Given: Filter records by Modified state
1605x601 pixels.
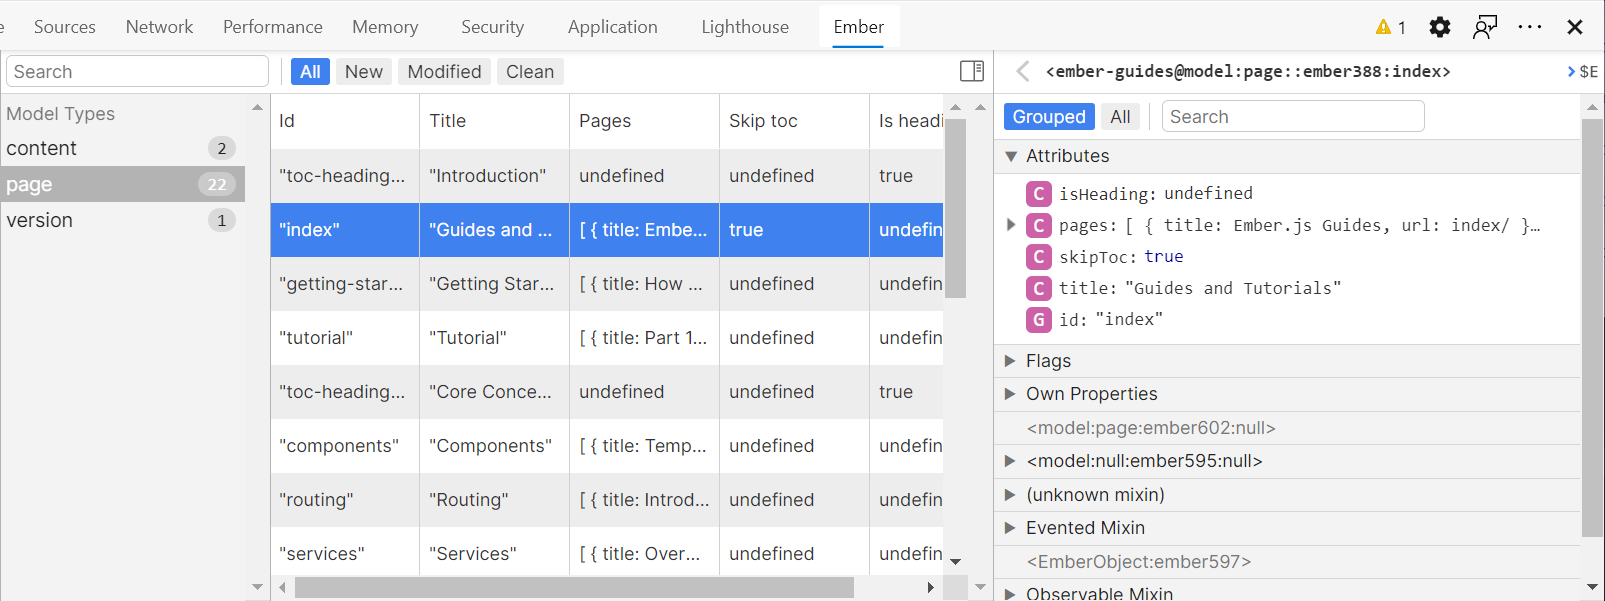Looking at the screenshot, I should pos(444,72).
